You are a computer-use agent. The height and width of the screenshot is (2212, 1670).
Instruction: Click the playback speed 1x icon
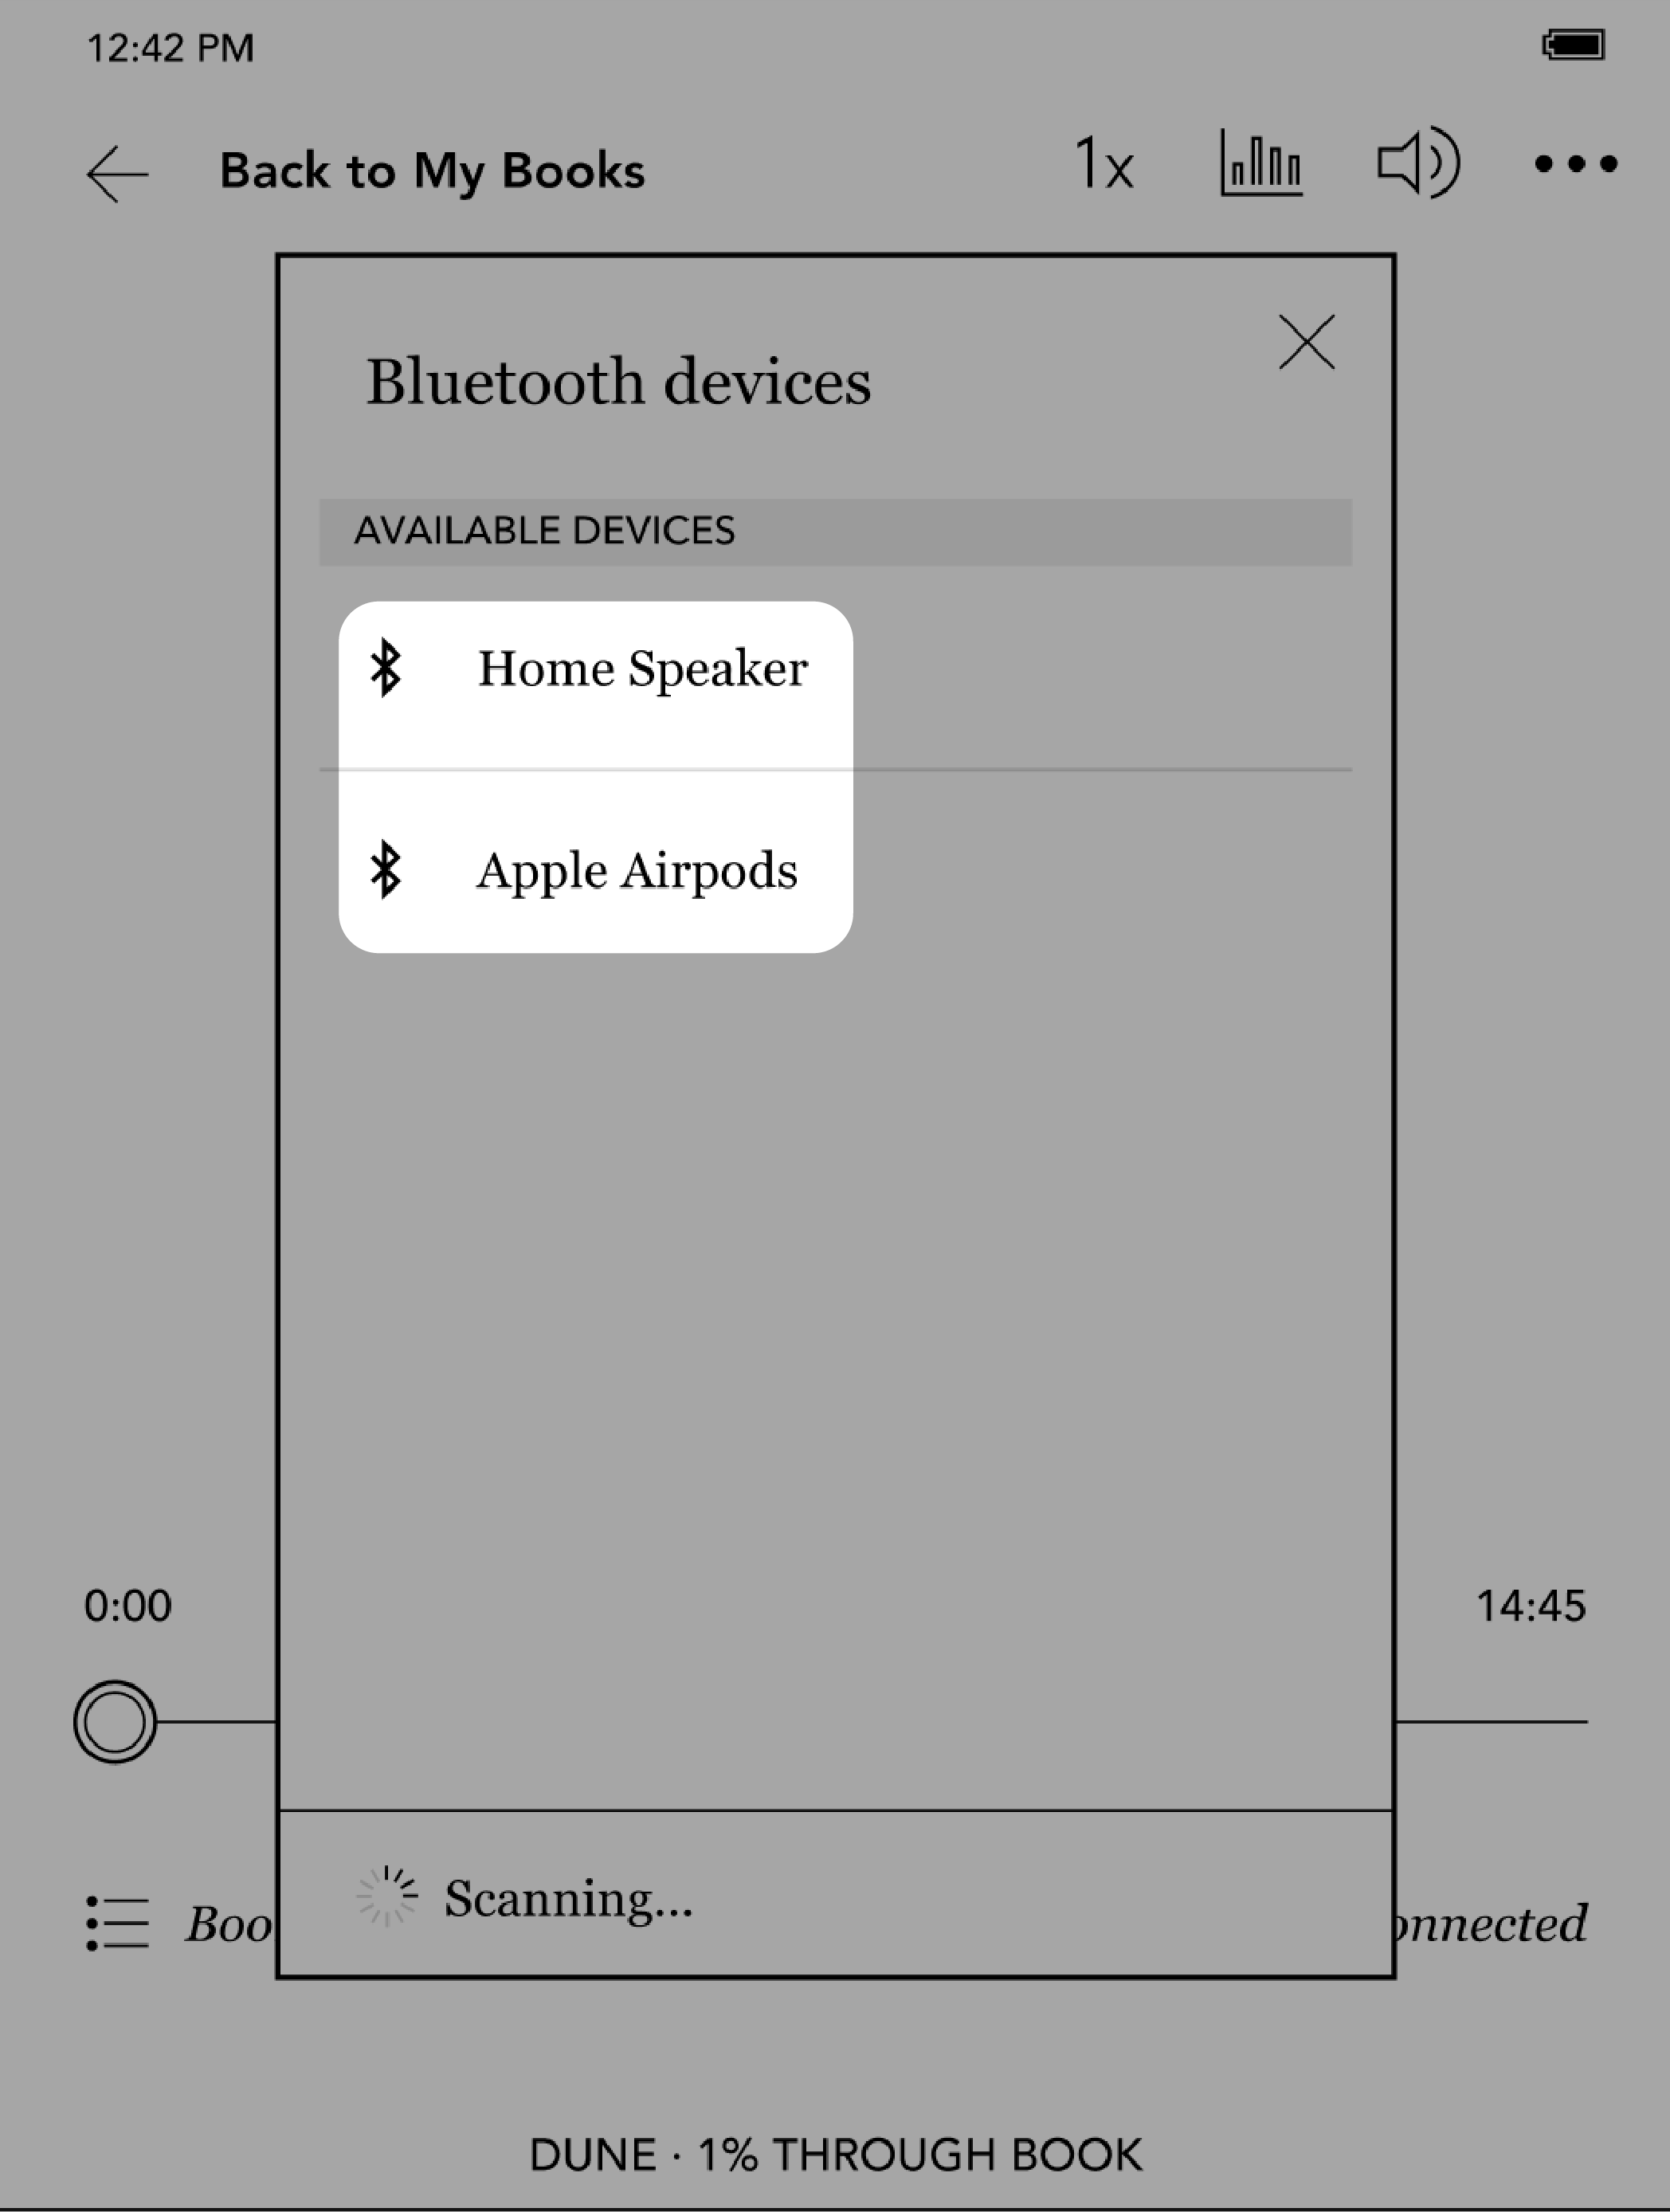tap(1105, 167)
